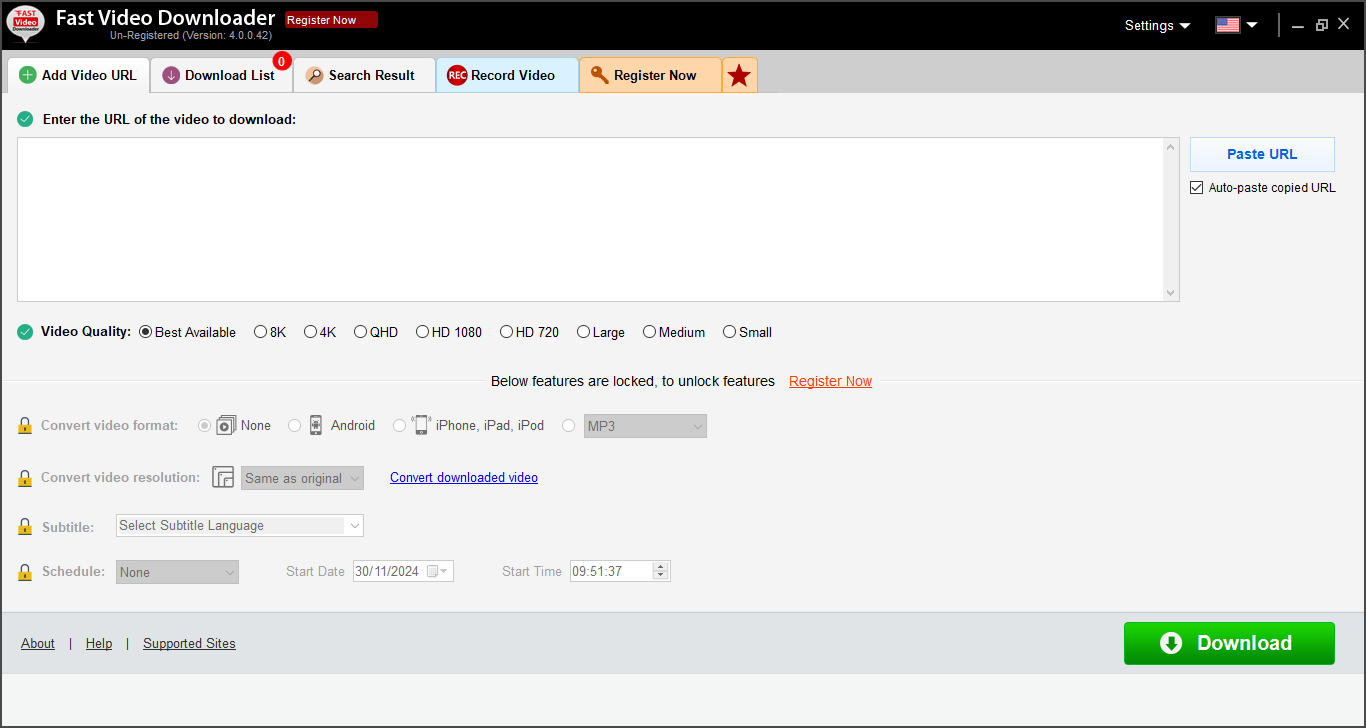Open the Settings dropdown menu
Viewport: 1366px width, 728px height.
1157,25
